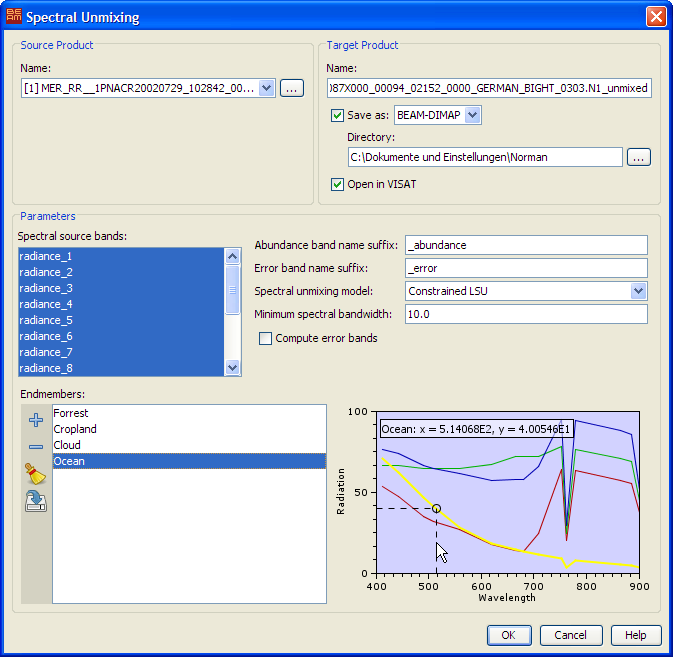
Task: Expand the Spectral unmixing model dropdown
Action: [638, 291]
